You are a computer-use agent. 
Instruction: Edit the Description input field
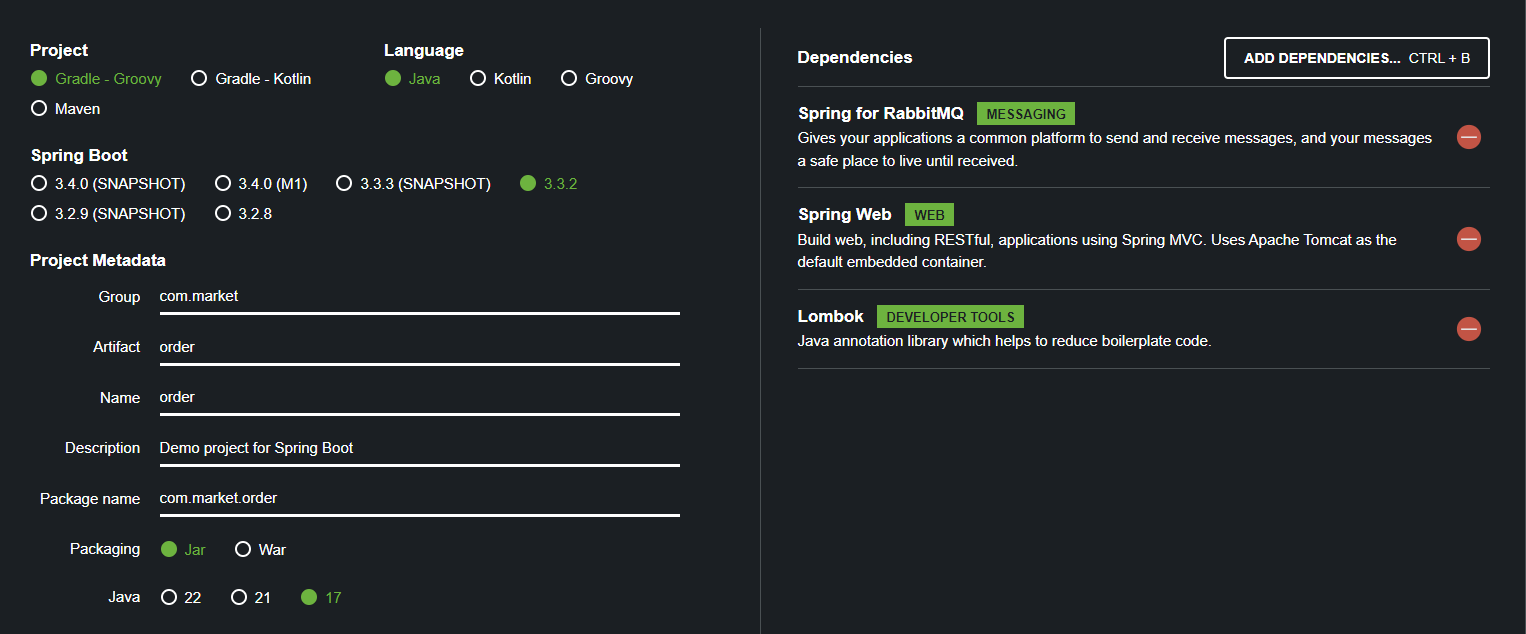click(x=419, y=448)
